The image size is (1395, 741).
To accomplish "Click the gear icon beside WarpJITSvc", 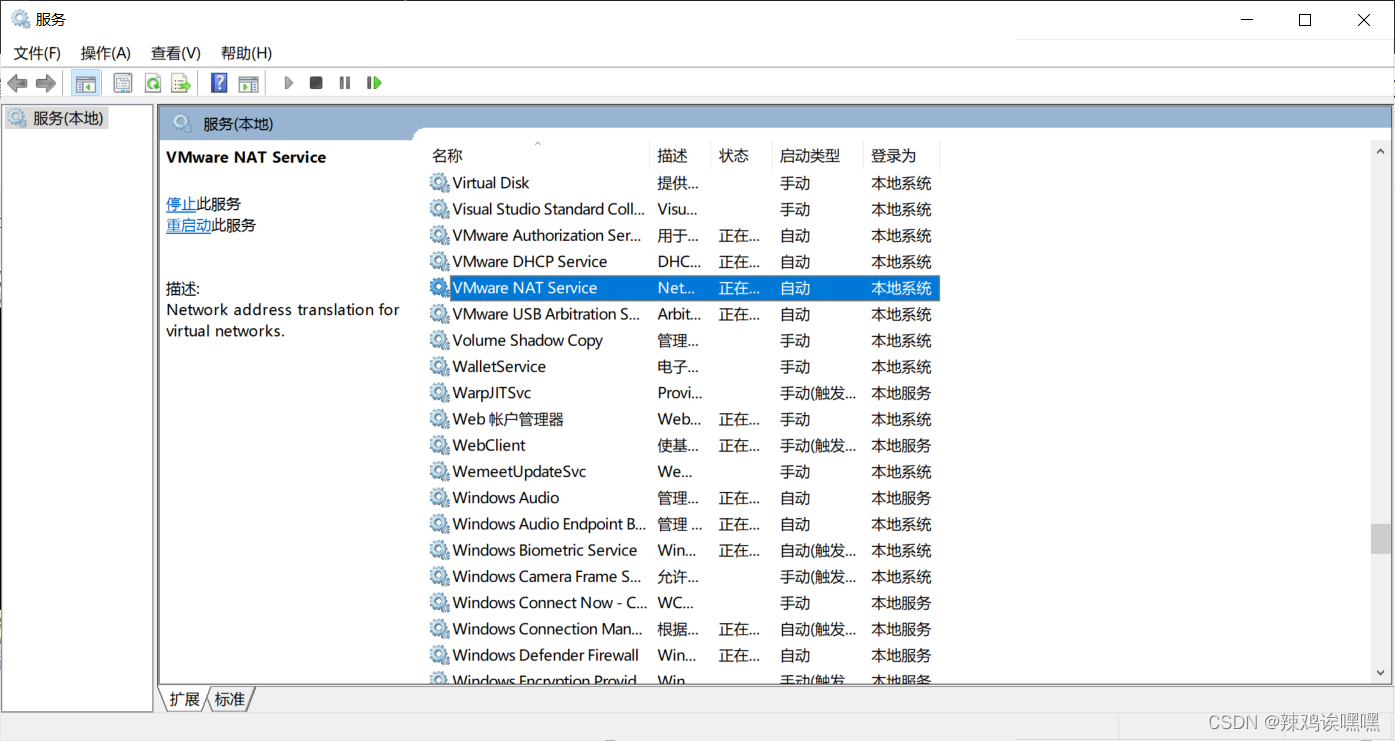I will (x=439, y=393).
